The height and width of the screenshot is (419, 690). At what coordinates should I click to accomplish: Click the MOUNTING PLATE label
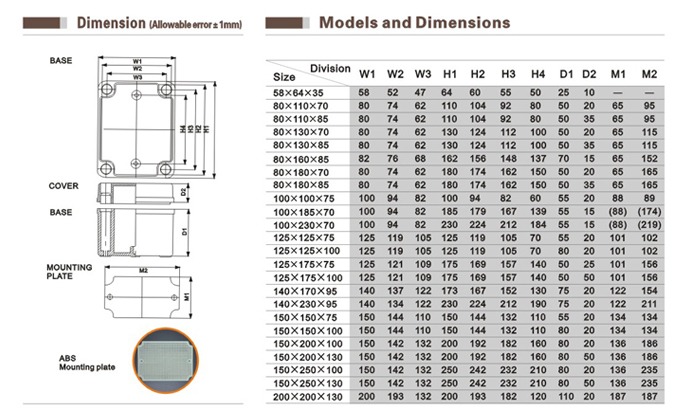tap(69, 273)
